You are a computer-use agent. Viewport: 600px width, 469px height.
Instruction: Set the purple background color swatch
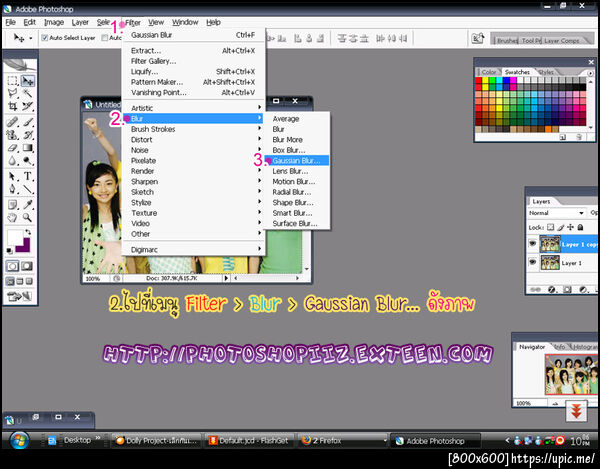coord(25,247)
